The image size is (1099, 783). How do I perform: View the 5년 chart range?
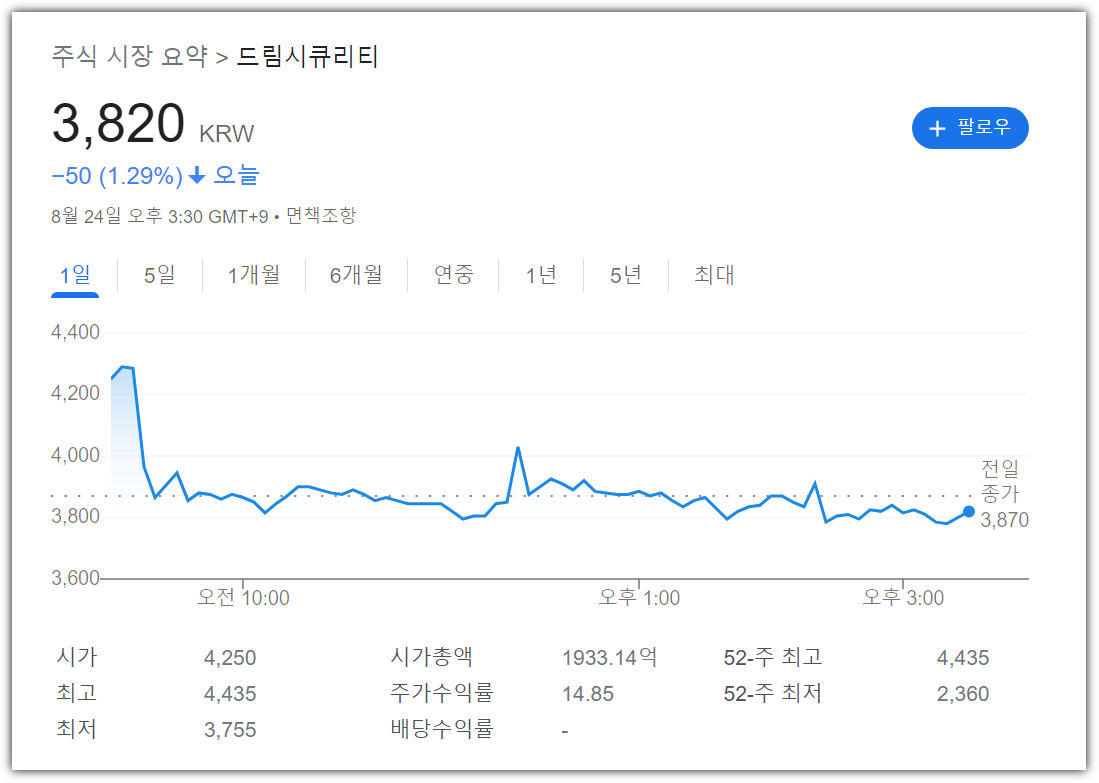click(626, 275)
